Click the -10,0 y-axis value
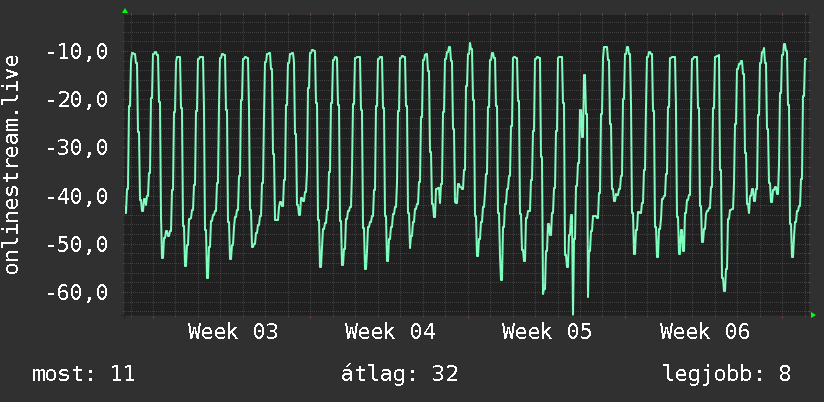 (x=77, y=53)
